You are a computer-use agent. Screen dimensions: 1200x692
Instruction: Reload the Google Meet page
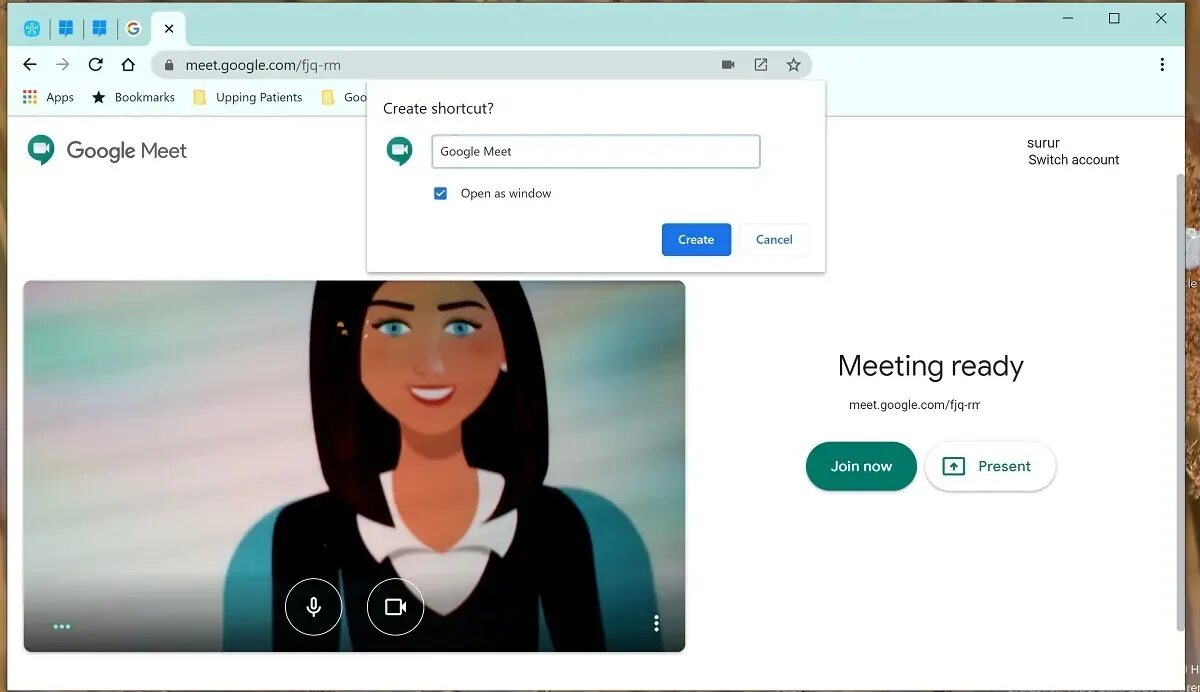(95, 65)
